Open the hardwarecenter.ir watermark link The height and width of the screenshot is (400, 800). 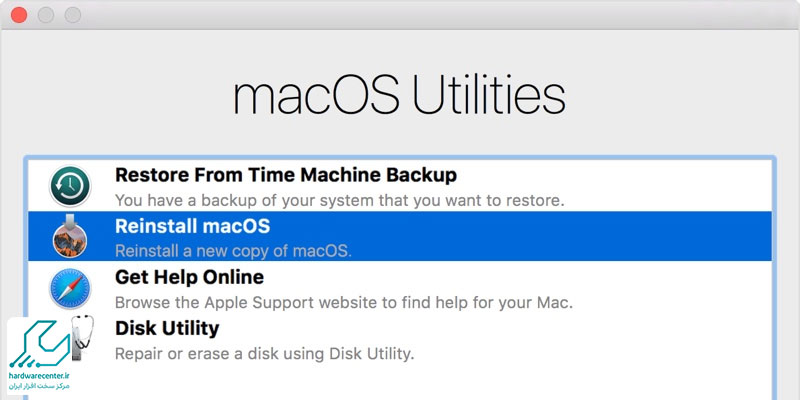point(39,376)
